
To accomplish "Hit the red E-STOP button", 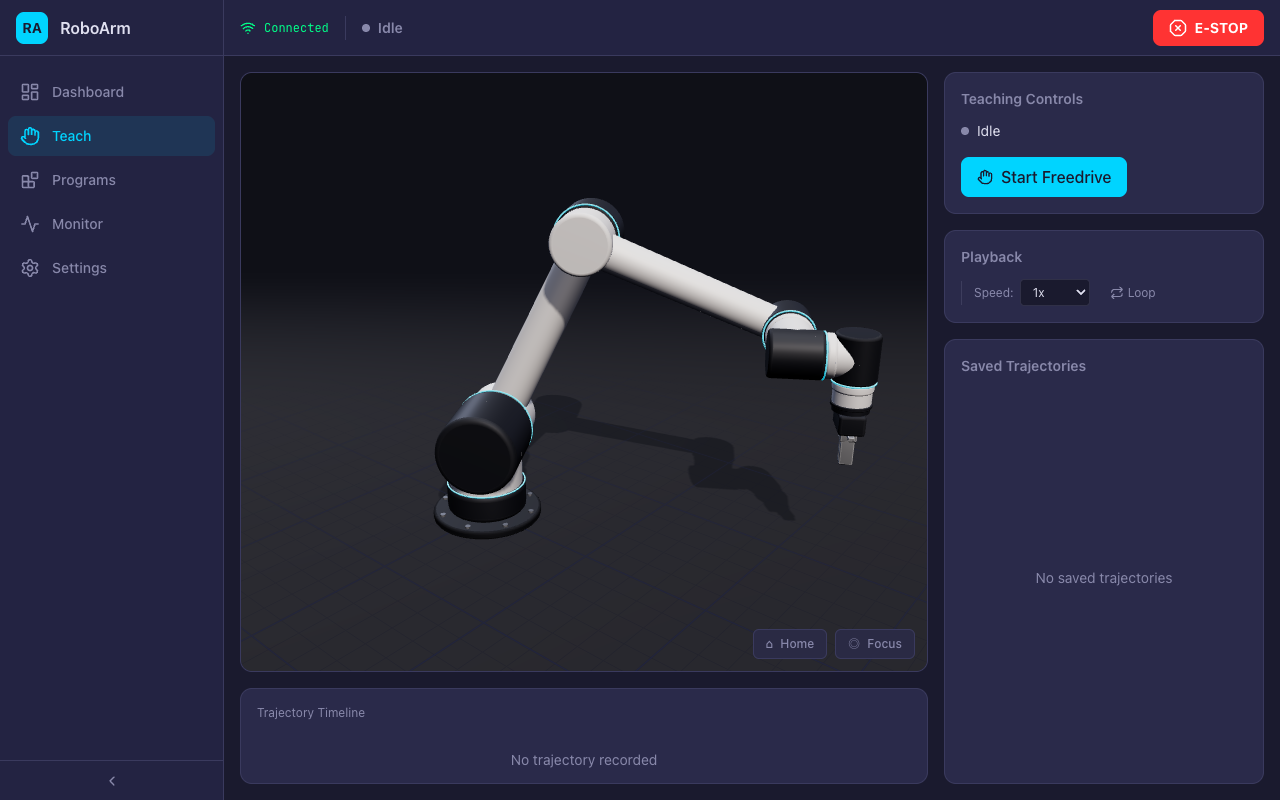I will 1208,28.
